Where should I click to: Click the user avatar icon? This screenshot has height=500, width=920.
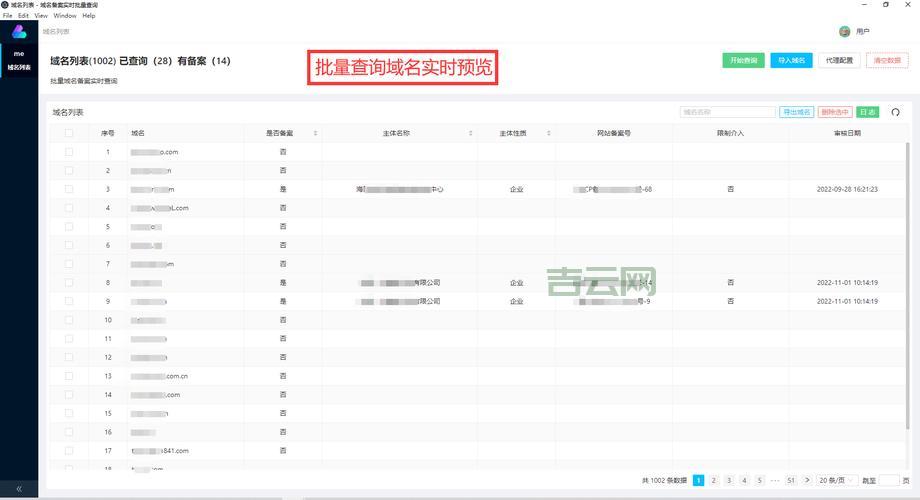click(x=845, y=32)
